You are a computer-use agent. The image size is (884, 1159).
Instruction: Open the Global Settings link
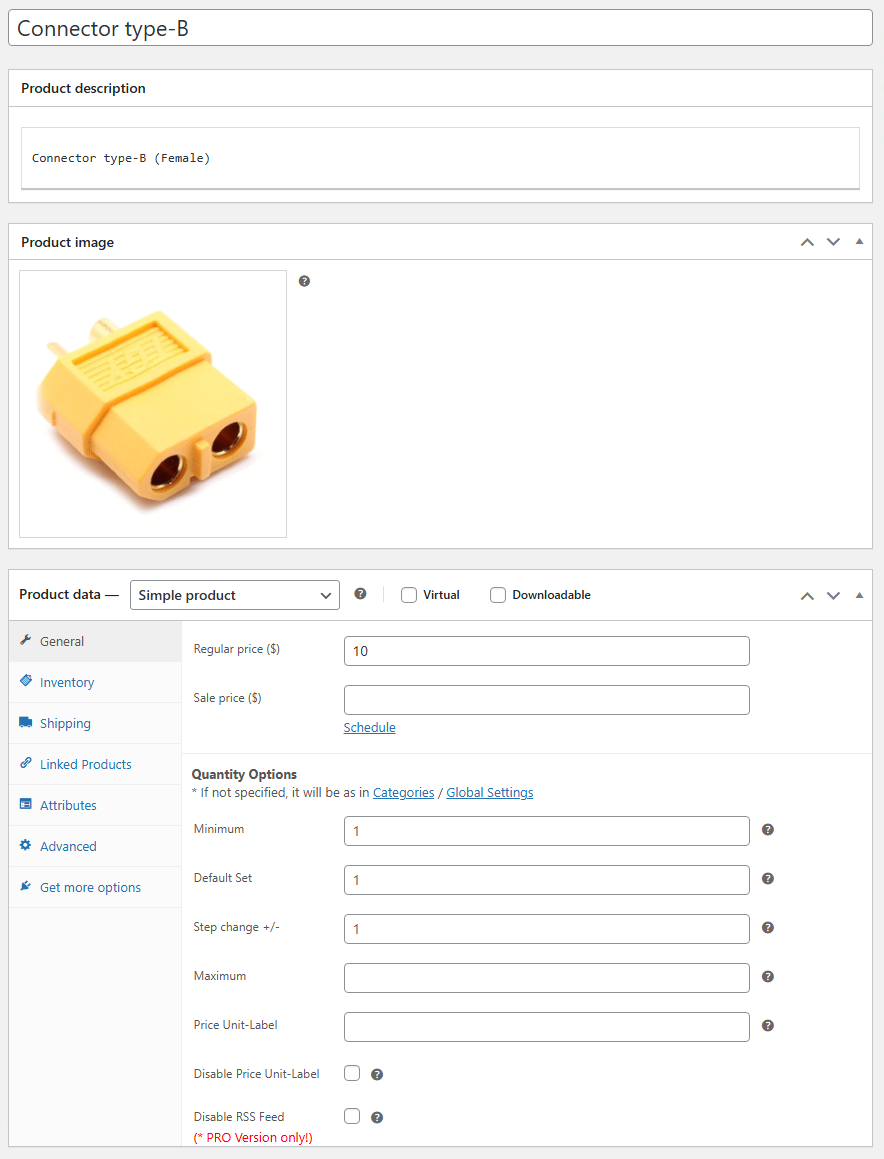[489, 793]
